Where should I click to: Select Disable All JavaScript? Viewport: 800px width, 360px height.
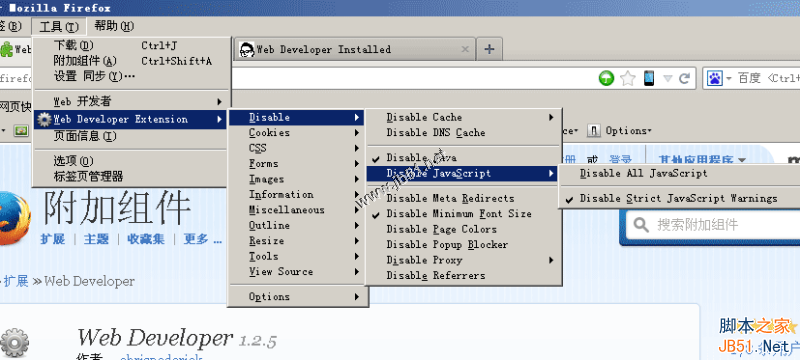[x=680, y=173]
